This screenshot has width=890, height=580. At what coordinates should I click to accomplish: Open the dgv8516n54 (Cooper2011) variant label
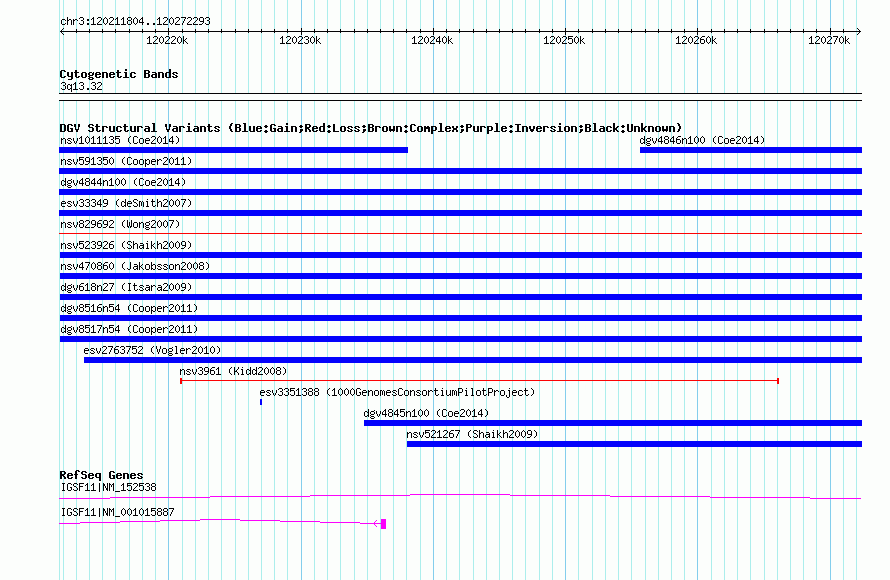click(x=129, y=308)
